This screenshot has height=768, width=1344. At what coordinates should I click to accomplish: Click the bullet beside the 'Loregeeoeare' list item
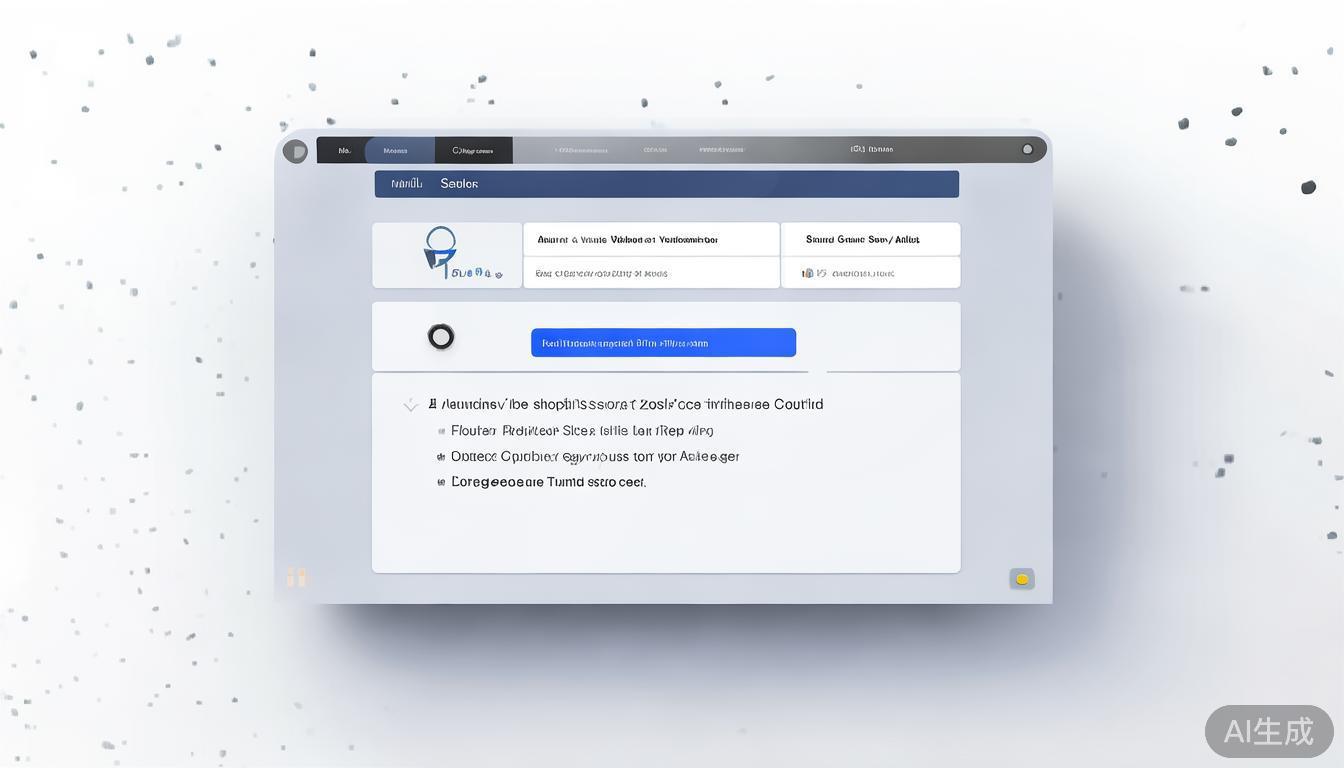441,482
